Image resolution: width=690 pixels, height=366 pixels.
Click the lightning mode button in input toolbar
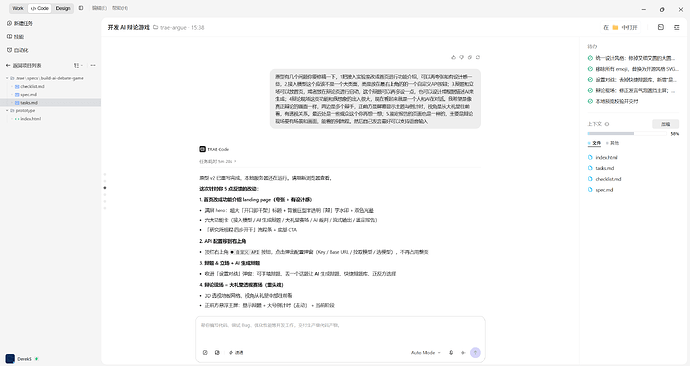236,352
